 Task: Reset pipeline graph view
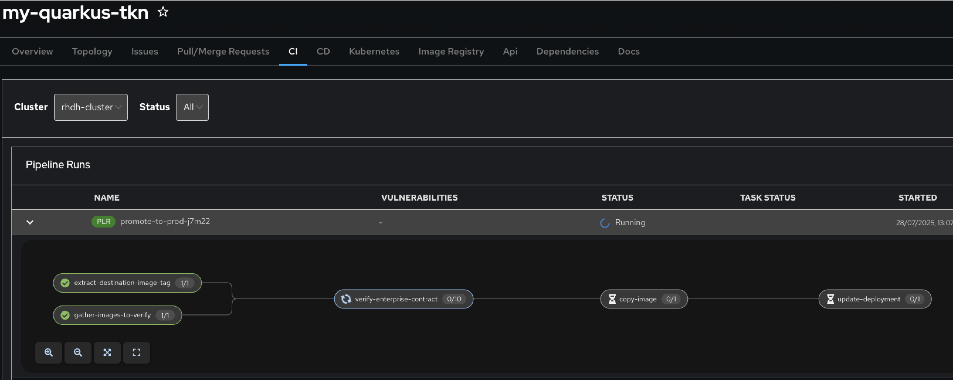(136, 353)
